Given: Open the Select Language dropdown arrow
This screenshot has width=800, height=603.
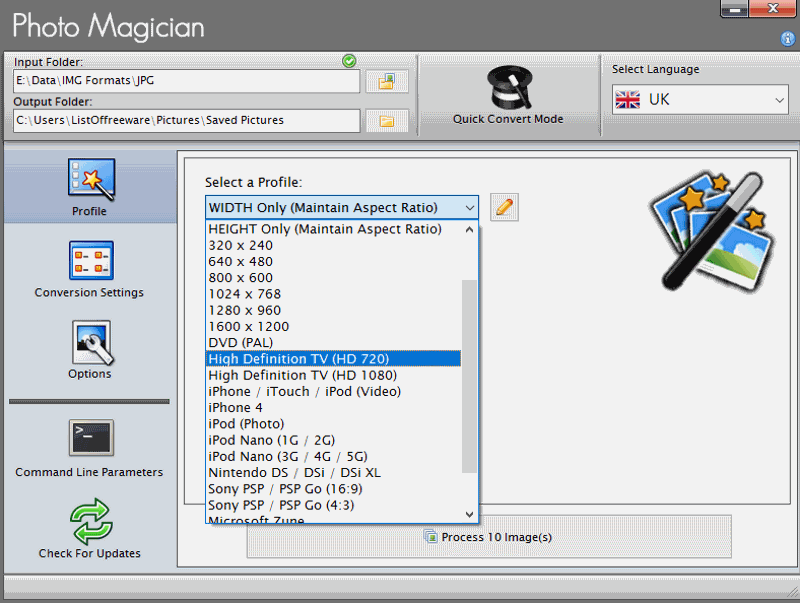Looking at the screenshot, I should tap(779, 100).
